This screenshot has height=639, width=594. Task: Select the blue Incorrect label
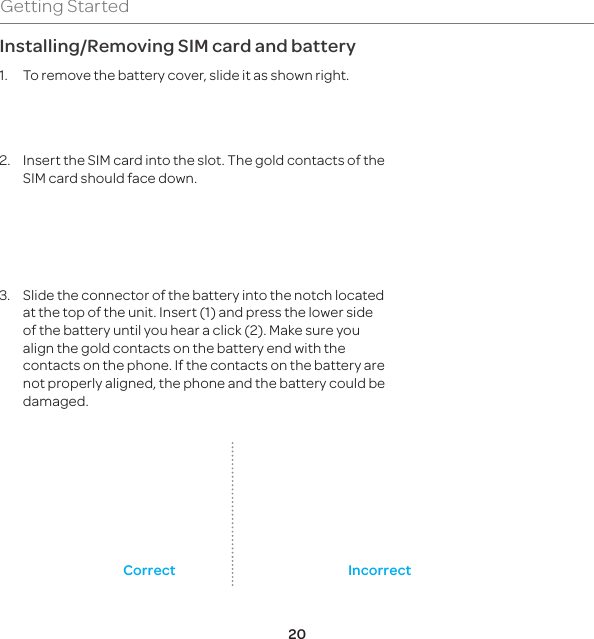point(379,570)
